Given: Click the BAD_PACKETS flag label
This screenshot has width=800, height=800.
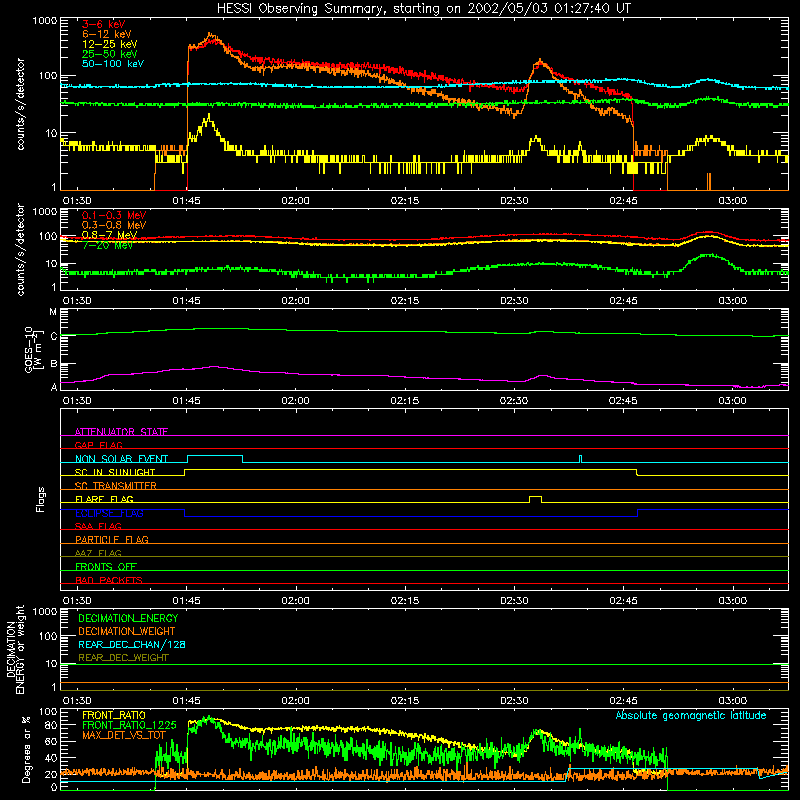Looking at the screenshot, I should coord(109,580).
